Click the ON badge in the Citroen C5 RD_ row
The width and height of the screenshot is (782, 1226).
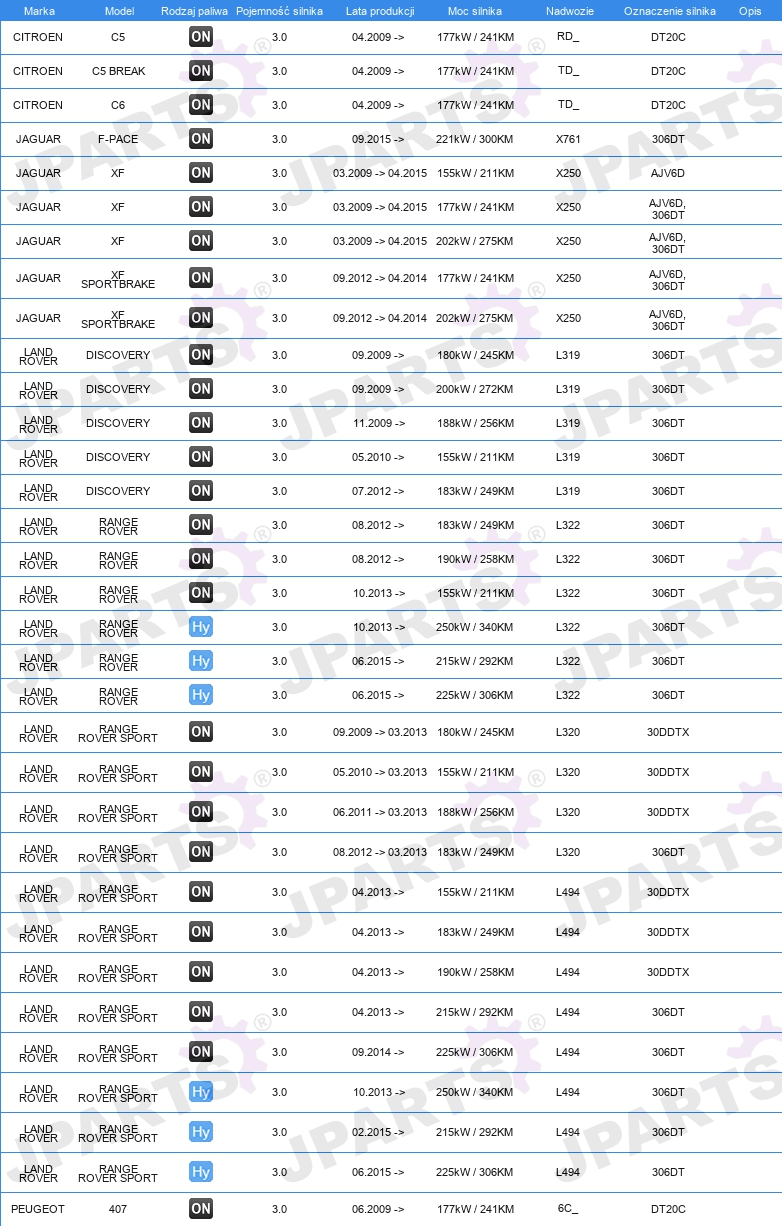(x=201, y=37)
